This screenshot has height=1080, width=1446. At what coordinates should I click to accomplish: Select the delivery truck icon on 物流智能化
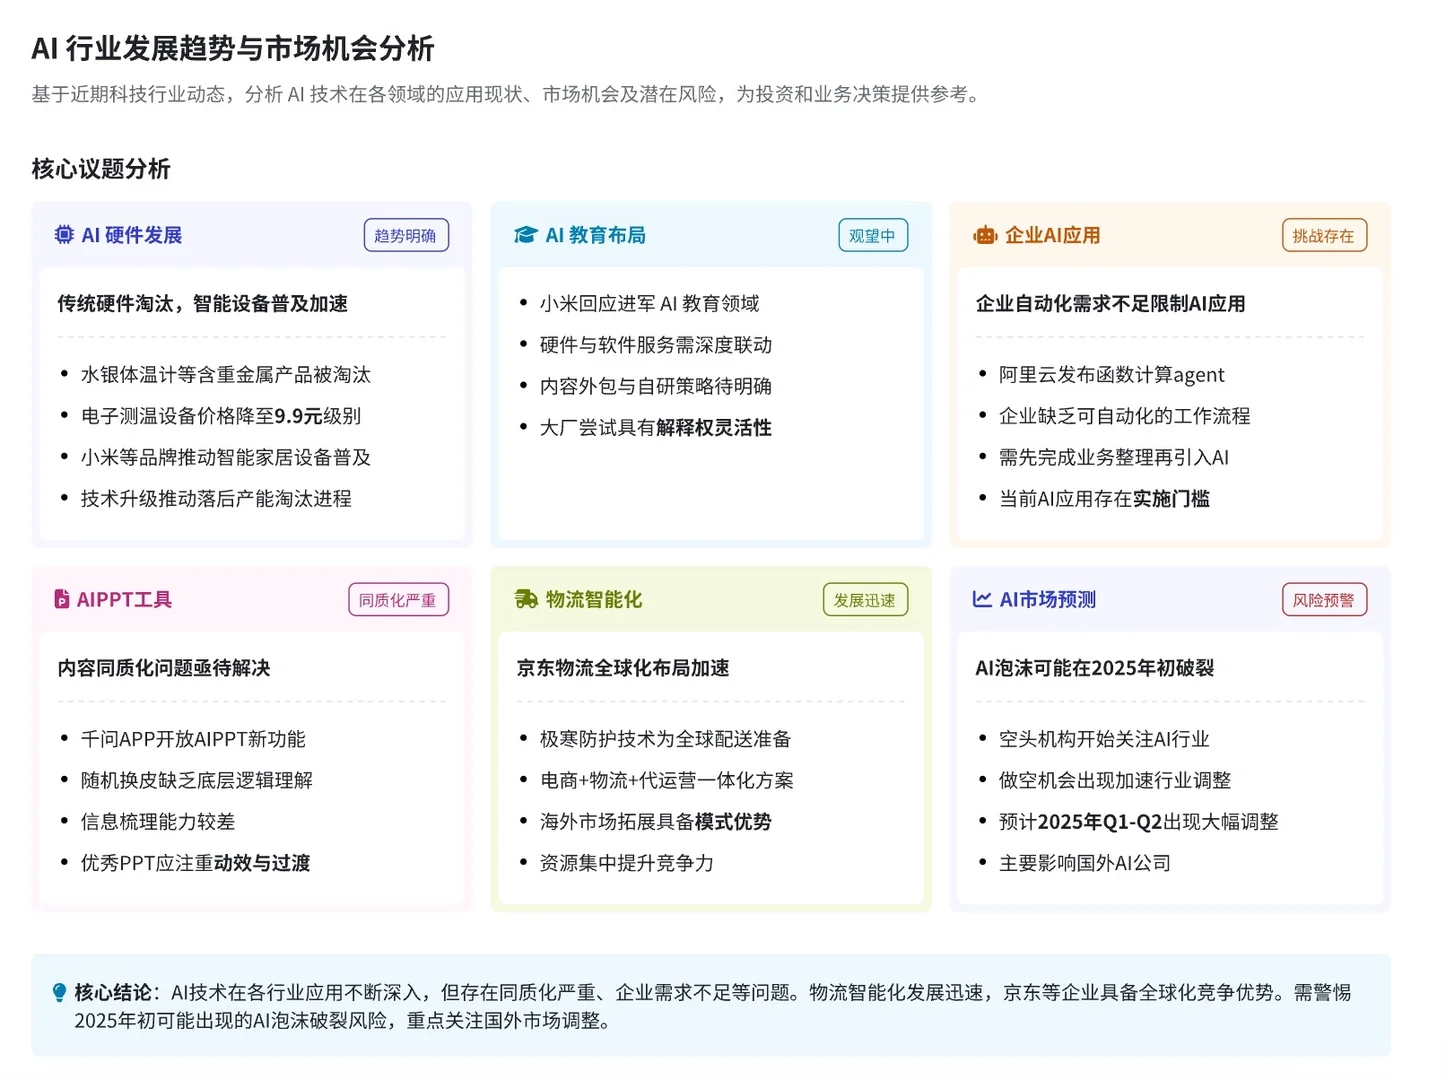(x=524, y=599)
